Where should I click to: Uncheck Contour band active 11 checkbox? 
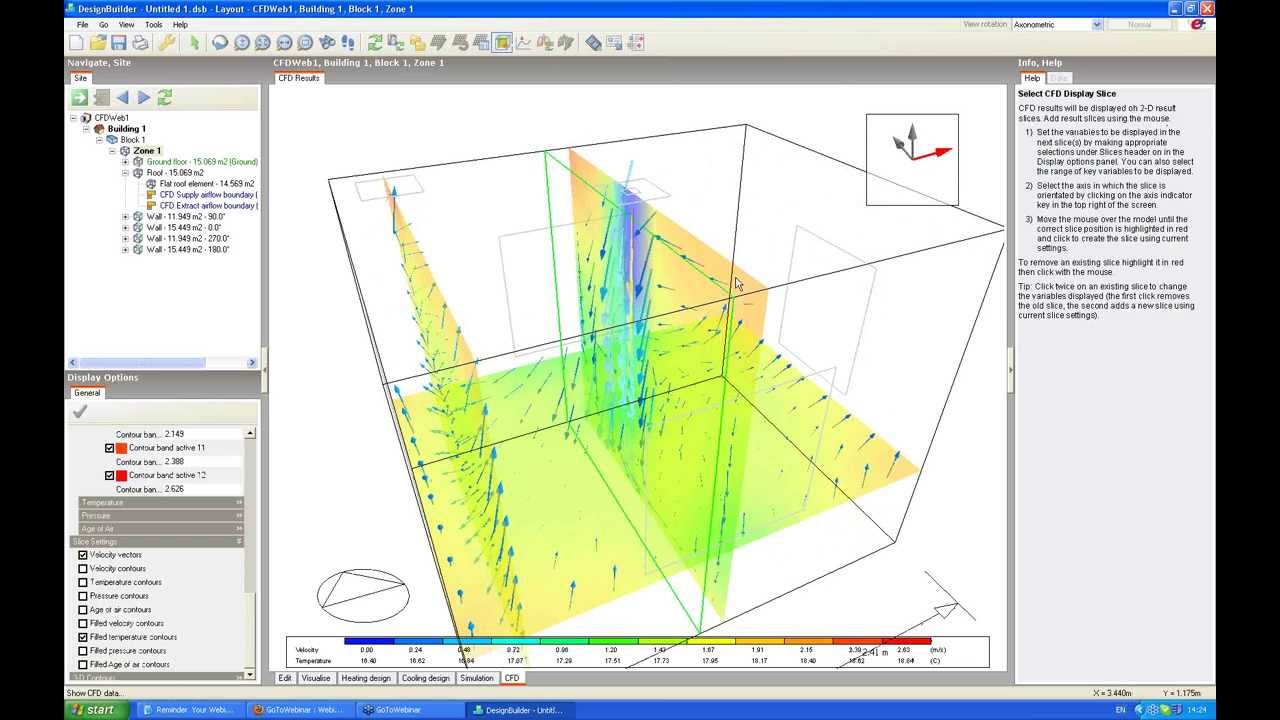tap(110, 448)
